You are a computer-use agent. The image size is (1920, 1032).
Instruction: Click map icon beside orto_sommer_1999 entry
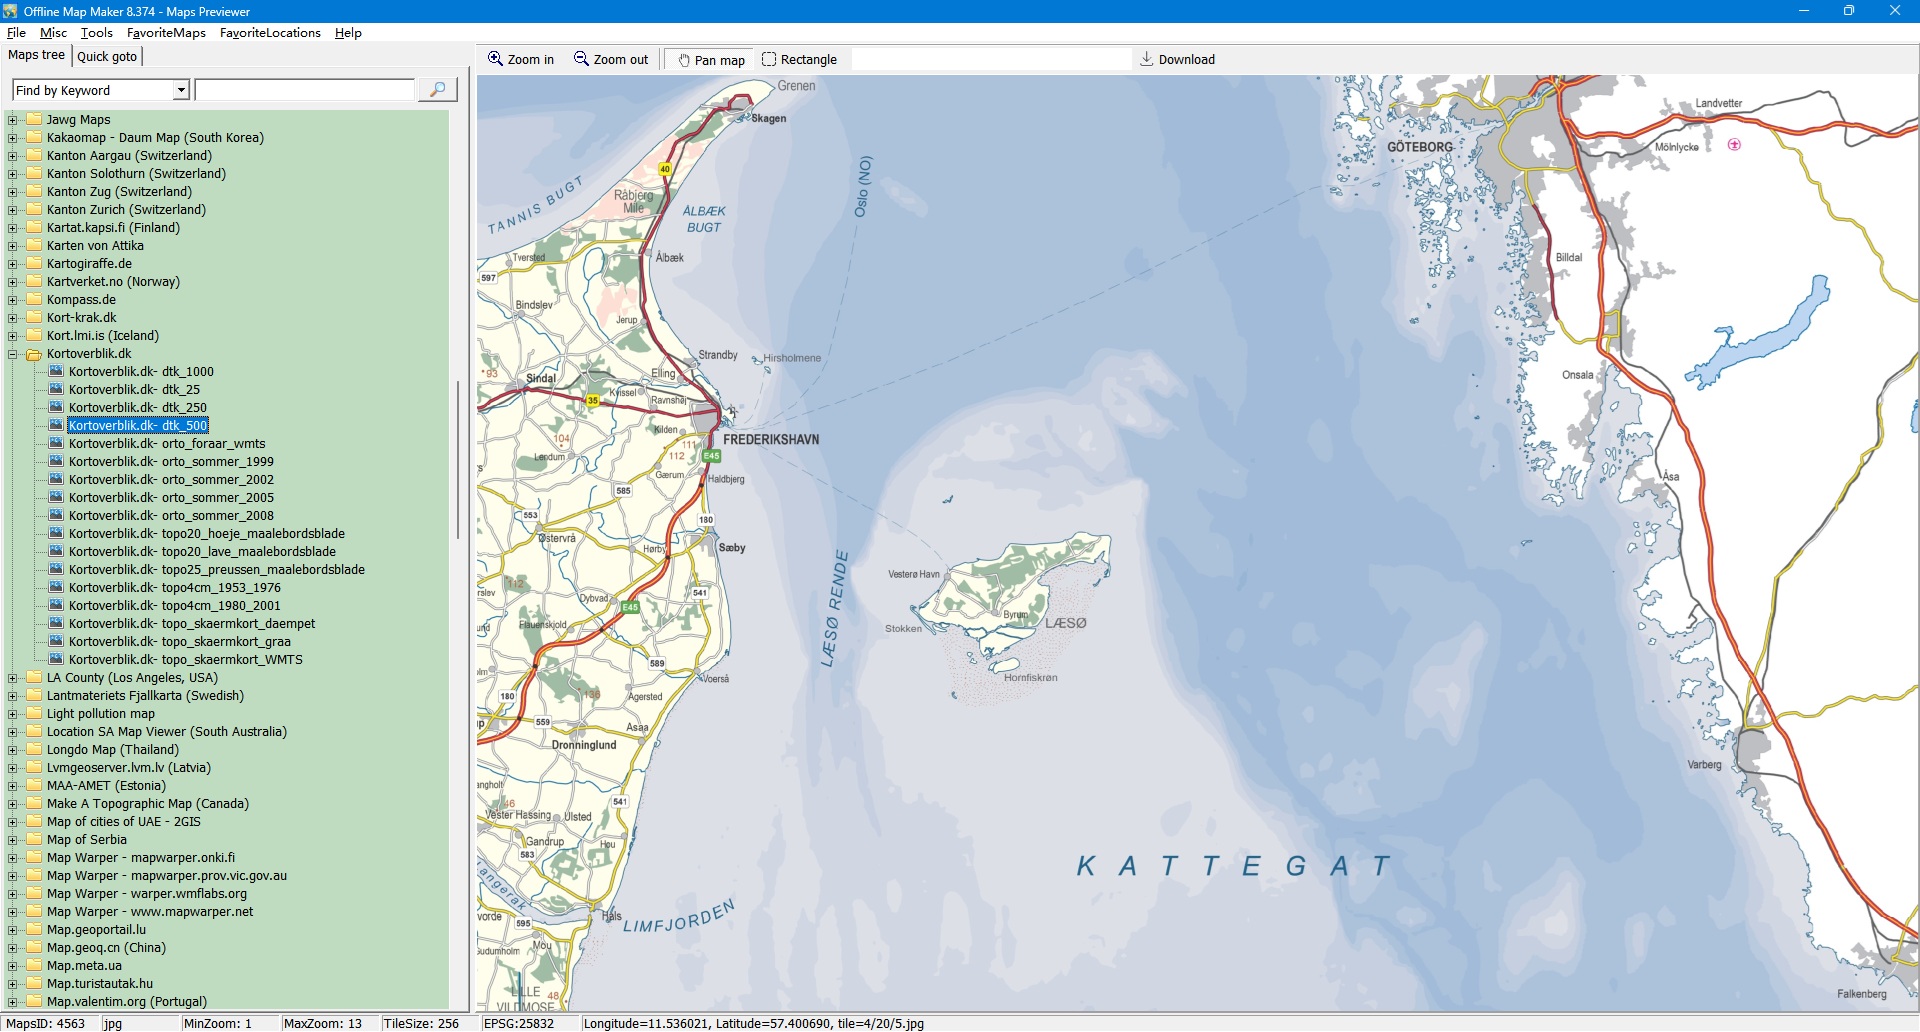(x=57, y=461)
